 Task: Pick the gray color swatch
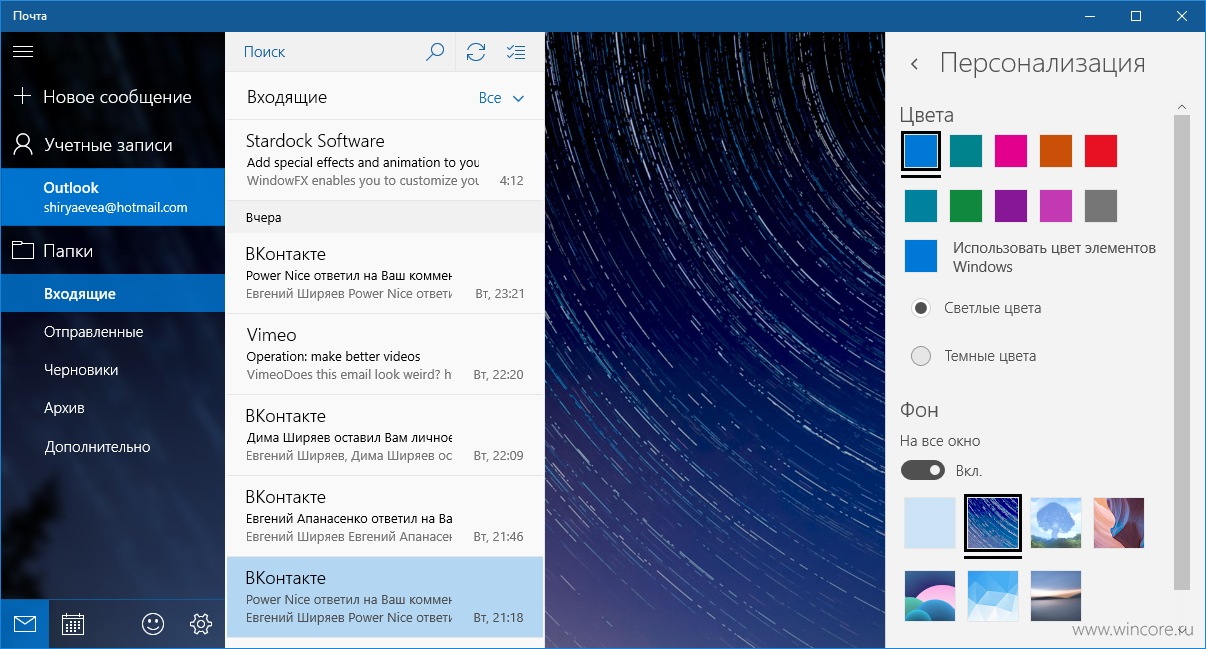coord(1101,206)
